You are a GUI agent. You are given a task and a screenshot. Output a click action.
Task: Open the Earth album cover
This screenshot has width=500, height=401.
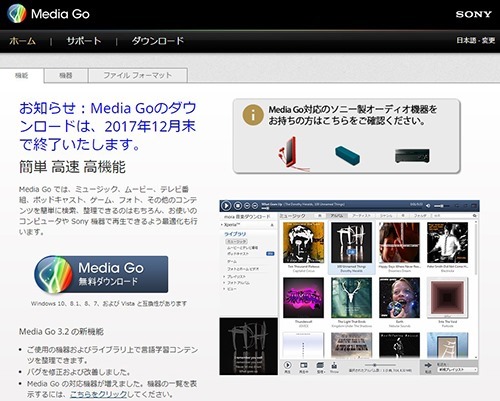click(x=399, y=298)
